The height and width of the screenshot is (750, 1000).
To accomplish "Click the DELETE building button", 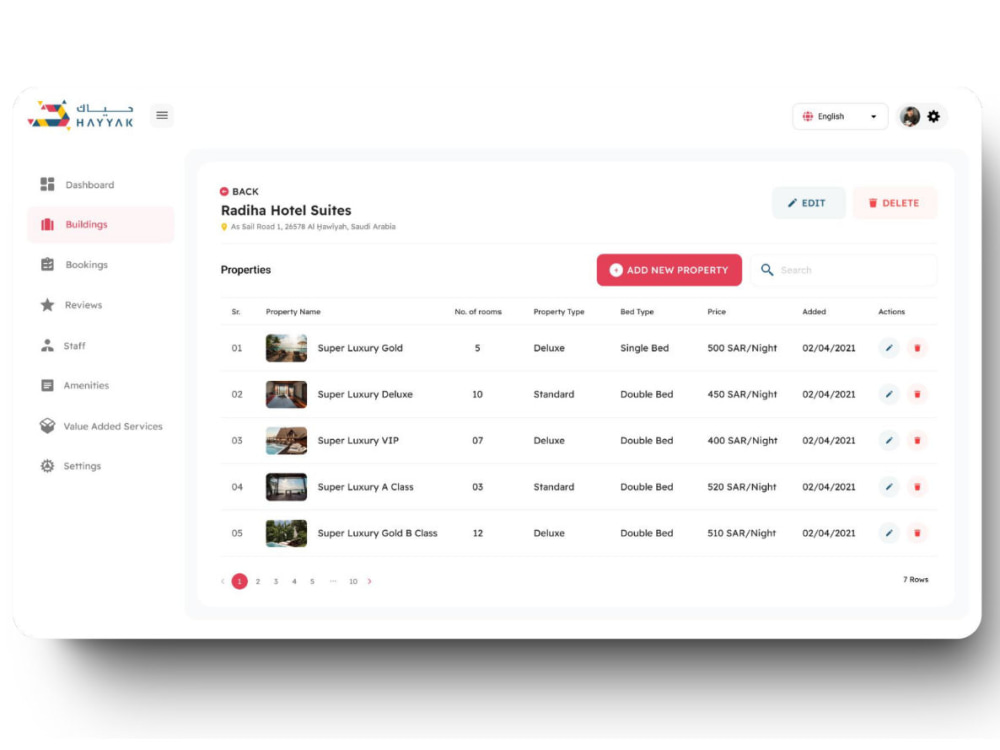I will [x=894, y=203].
